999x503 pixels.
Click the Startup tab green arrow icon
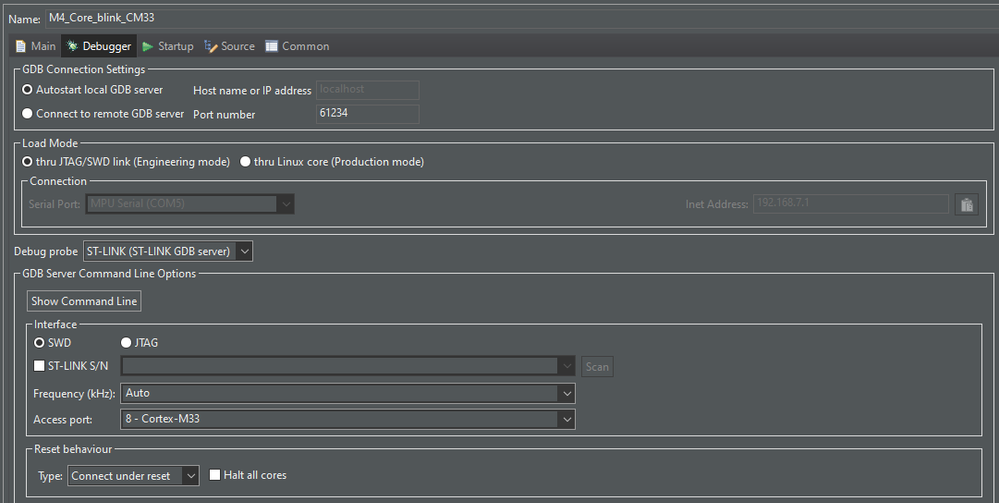tap(148, 46)
